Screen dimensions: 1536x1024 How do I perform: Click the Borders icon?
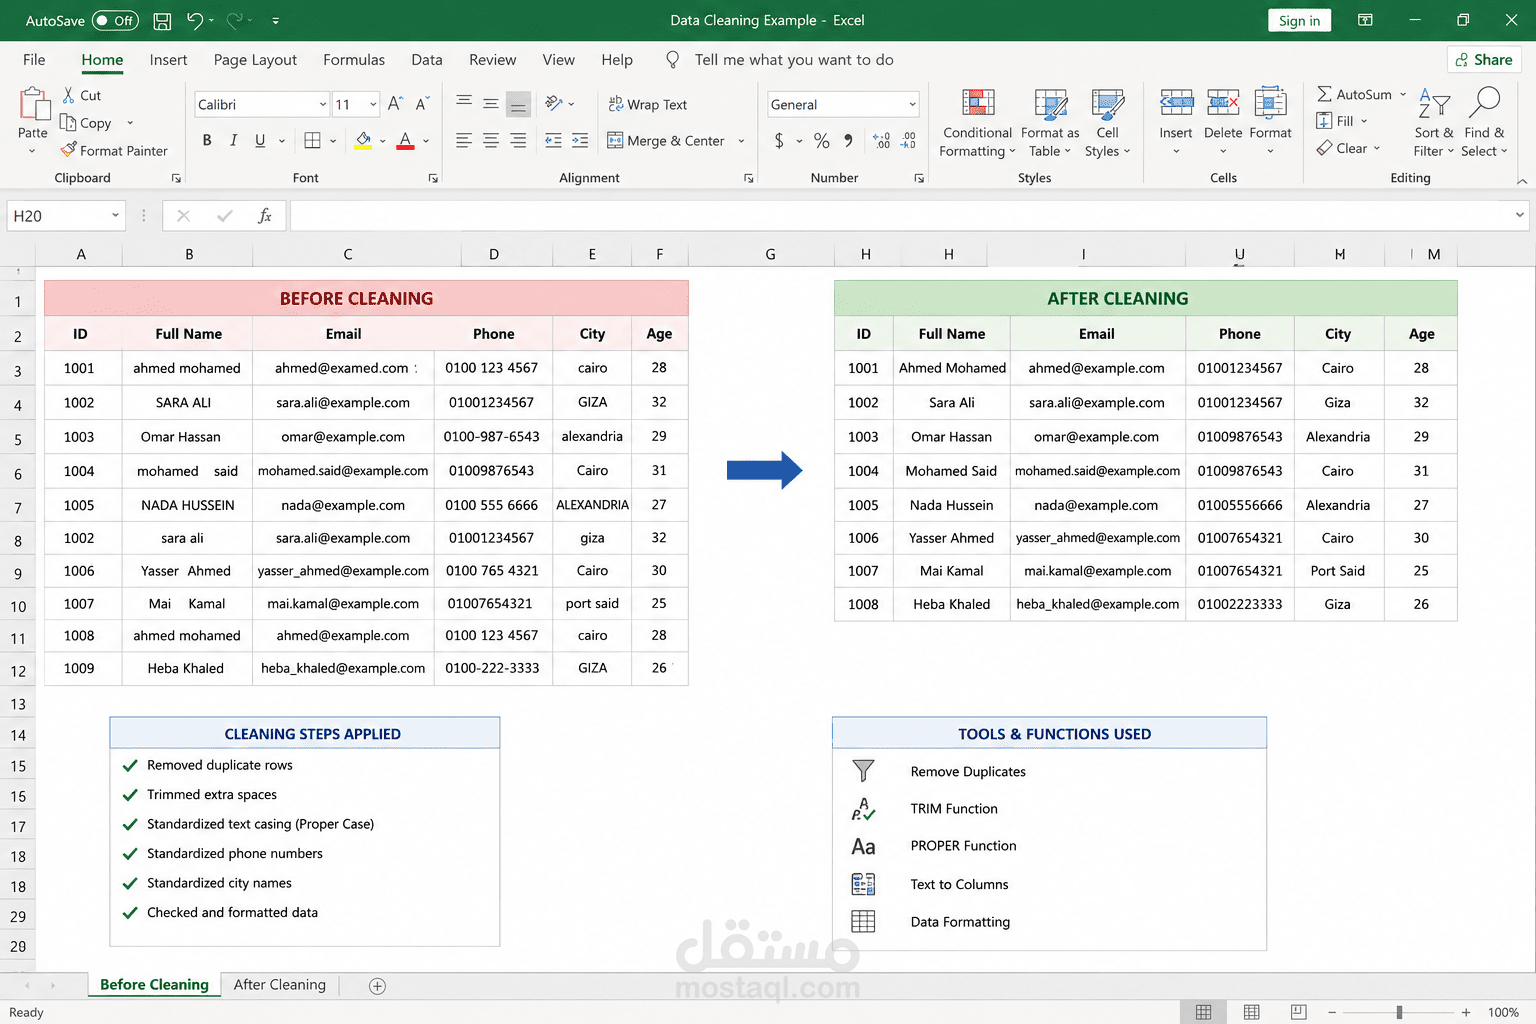point(312,141)
